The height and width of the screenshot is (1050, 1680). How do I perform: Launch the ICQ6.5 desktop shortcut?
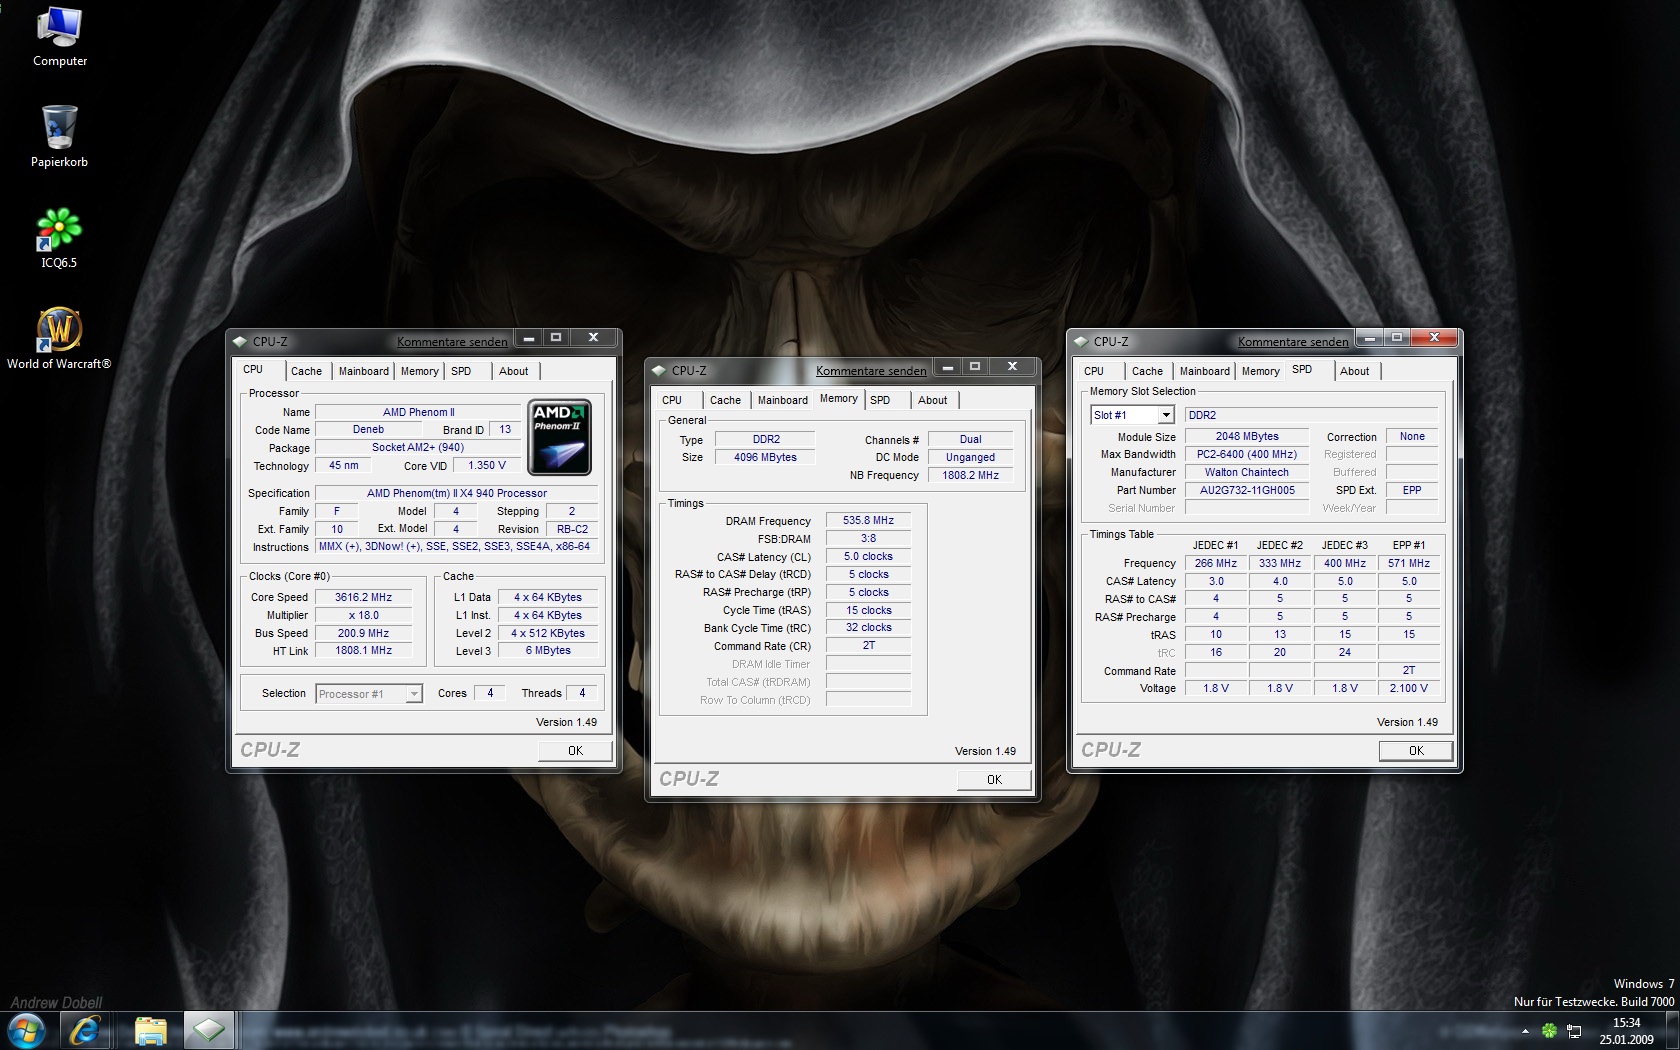click(x=59, y=238)
